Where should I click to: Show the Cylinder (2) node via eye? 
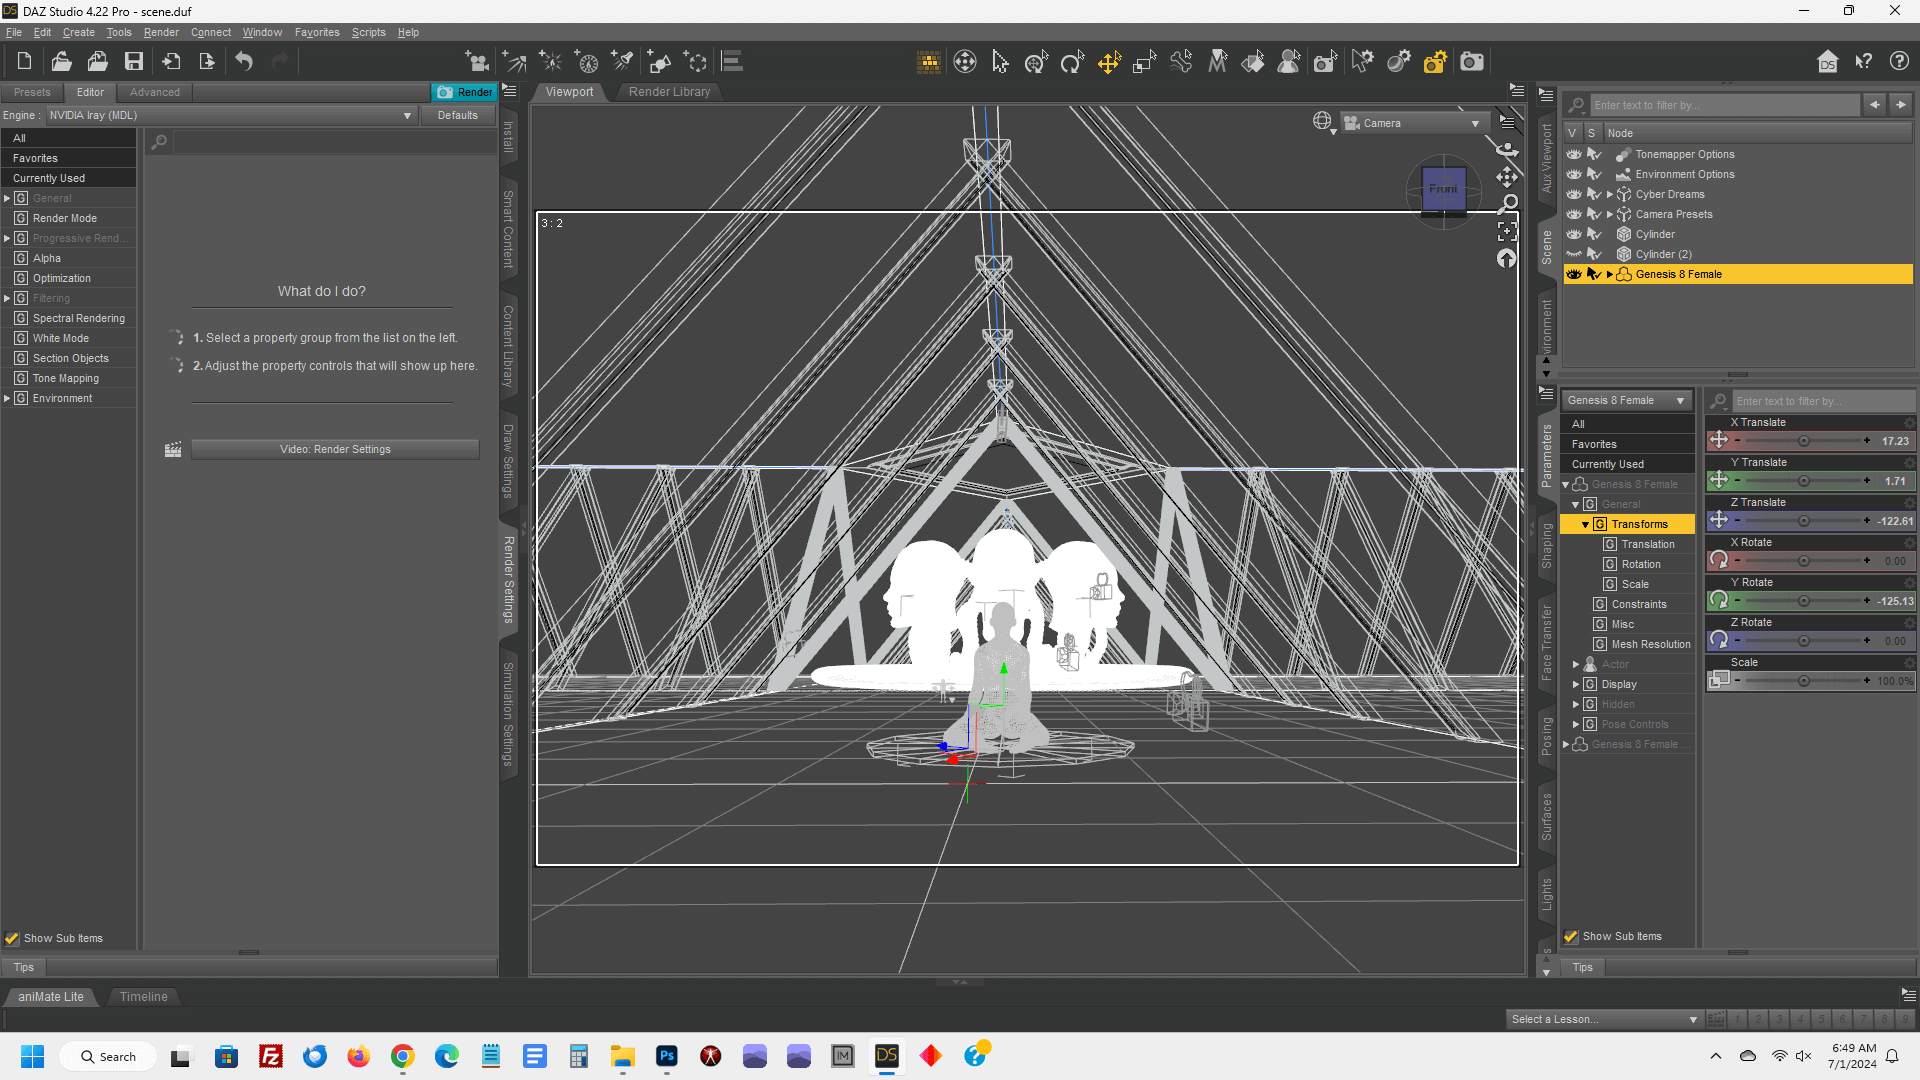pyautogui.click(x=1574, y=254)
